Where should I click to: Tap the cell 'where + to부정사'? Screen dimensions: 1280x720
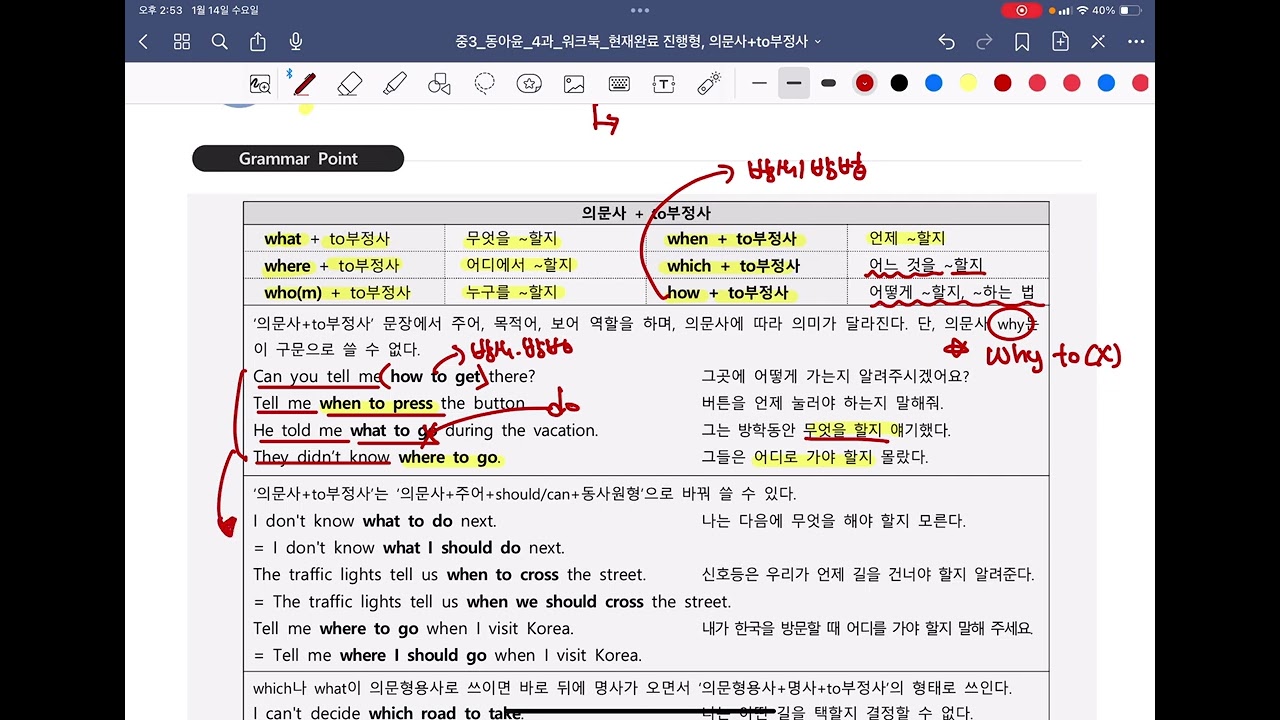pos(332,265)
